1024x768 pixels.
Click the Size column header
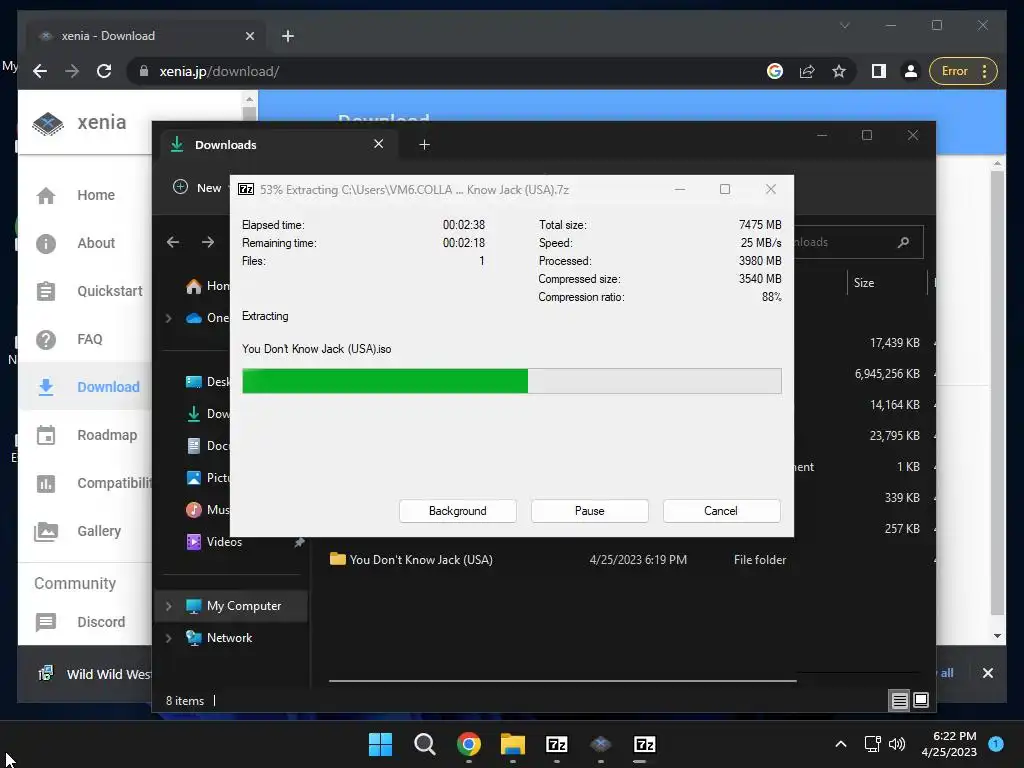click(887, 283)
